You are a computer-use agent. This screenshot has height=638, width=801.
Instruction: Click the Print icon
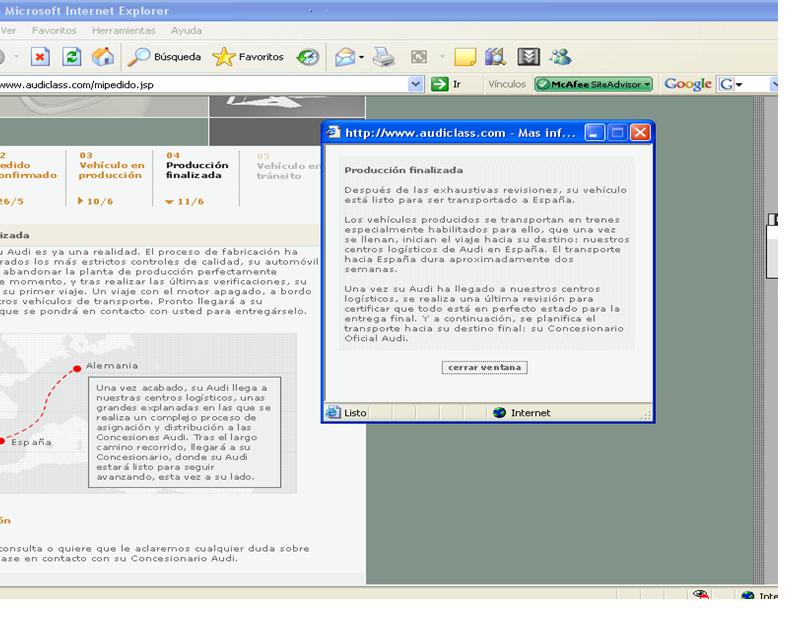pyautogui.click(x=384, y=57)
